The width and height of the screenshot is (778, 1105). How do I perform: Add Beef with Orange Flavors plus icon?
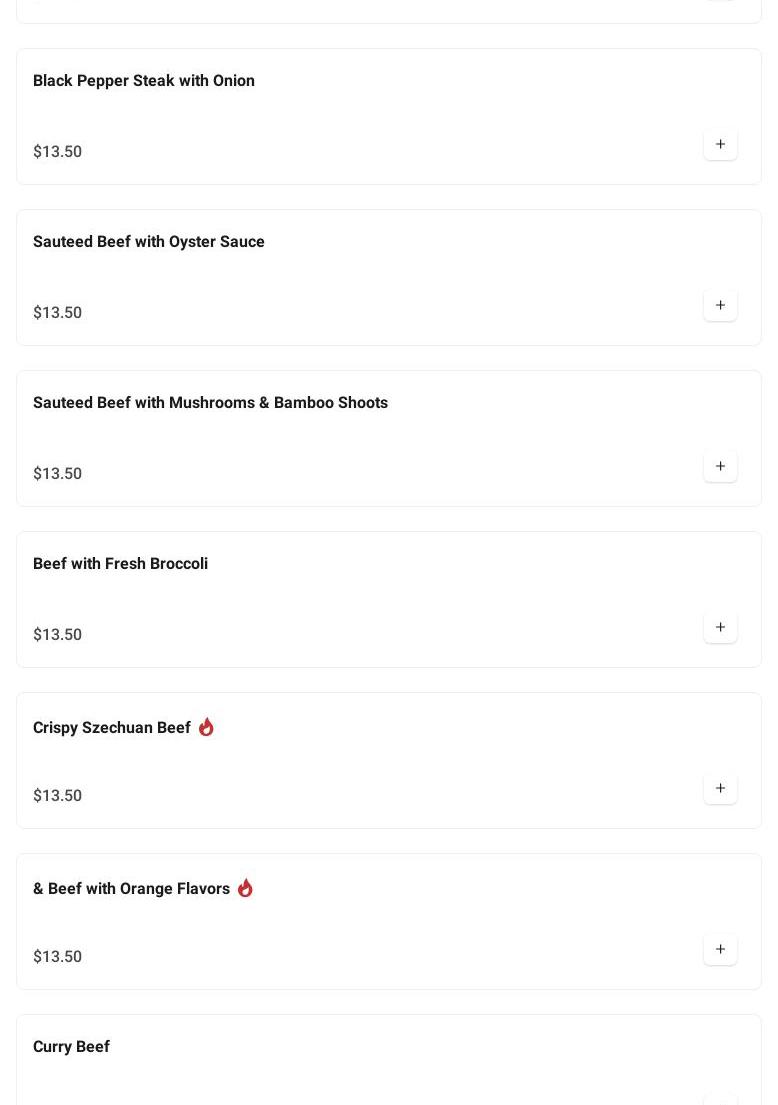(x=720, y=949)
